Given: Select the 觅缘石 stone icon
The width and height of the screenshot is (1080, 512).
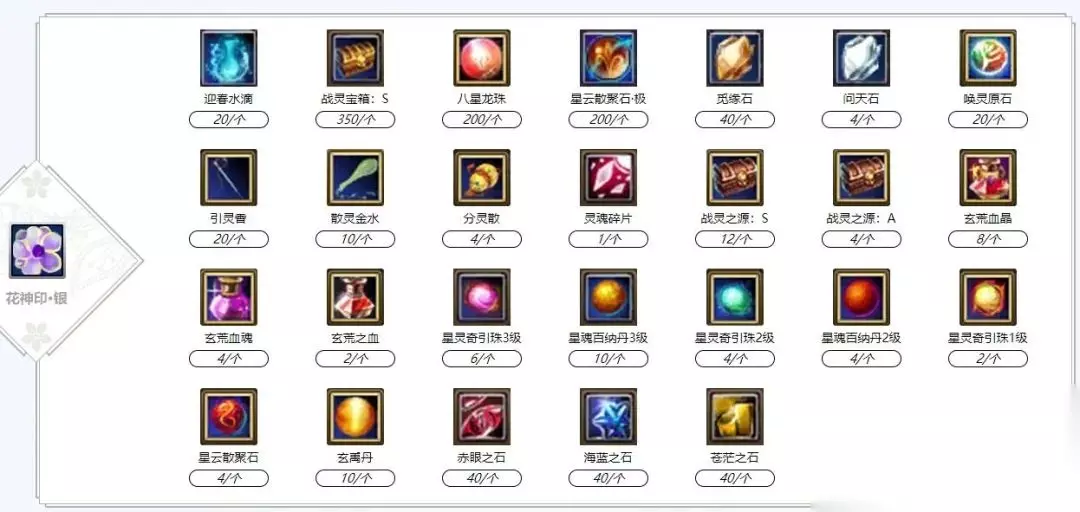Looking at the screenshot, I should pyautogui.click(x=735, y=58).
